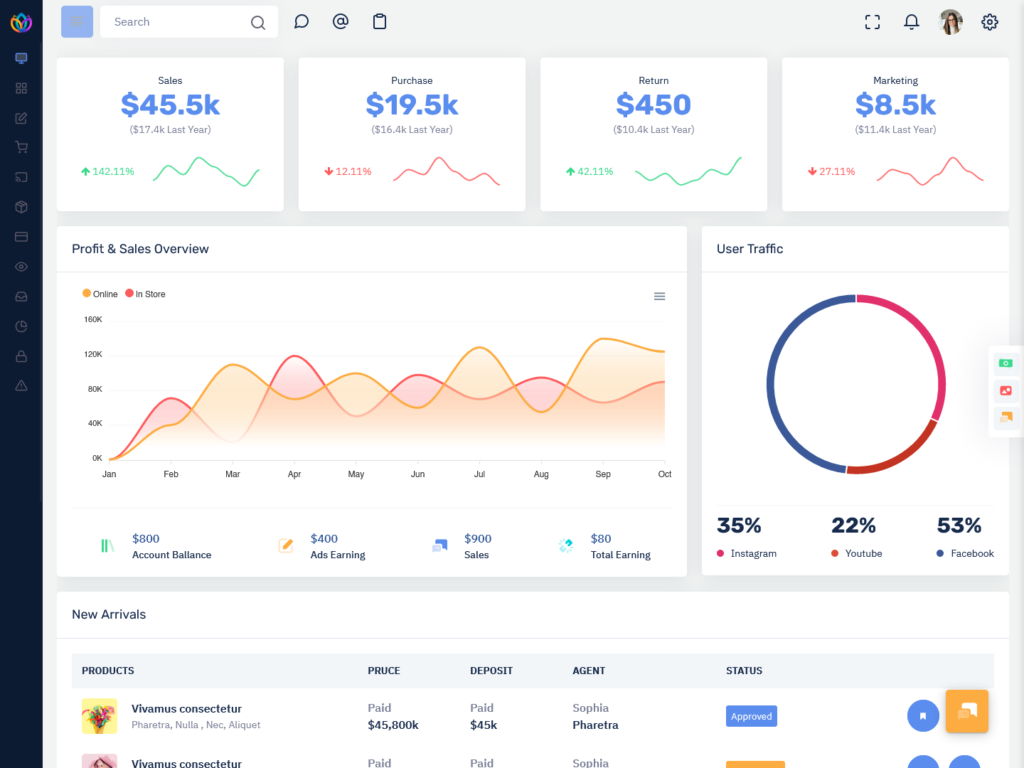
Task: Click the lock icon in sidebar
Action: 21,356
